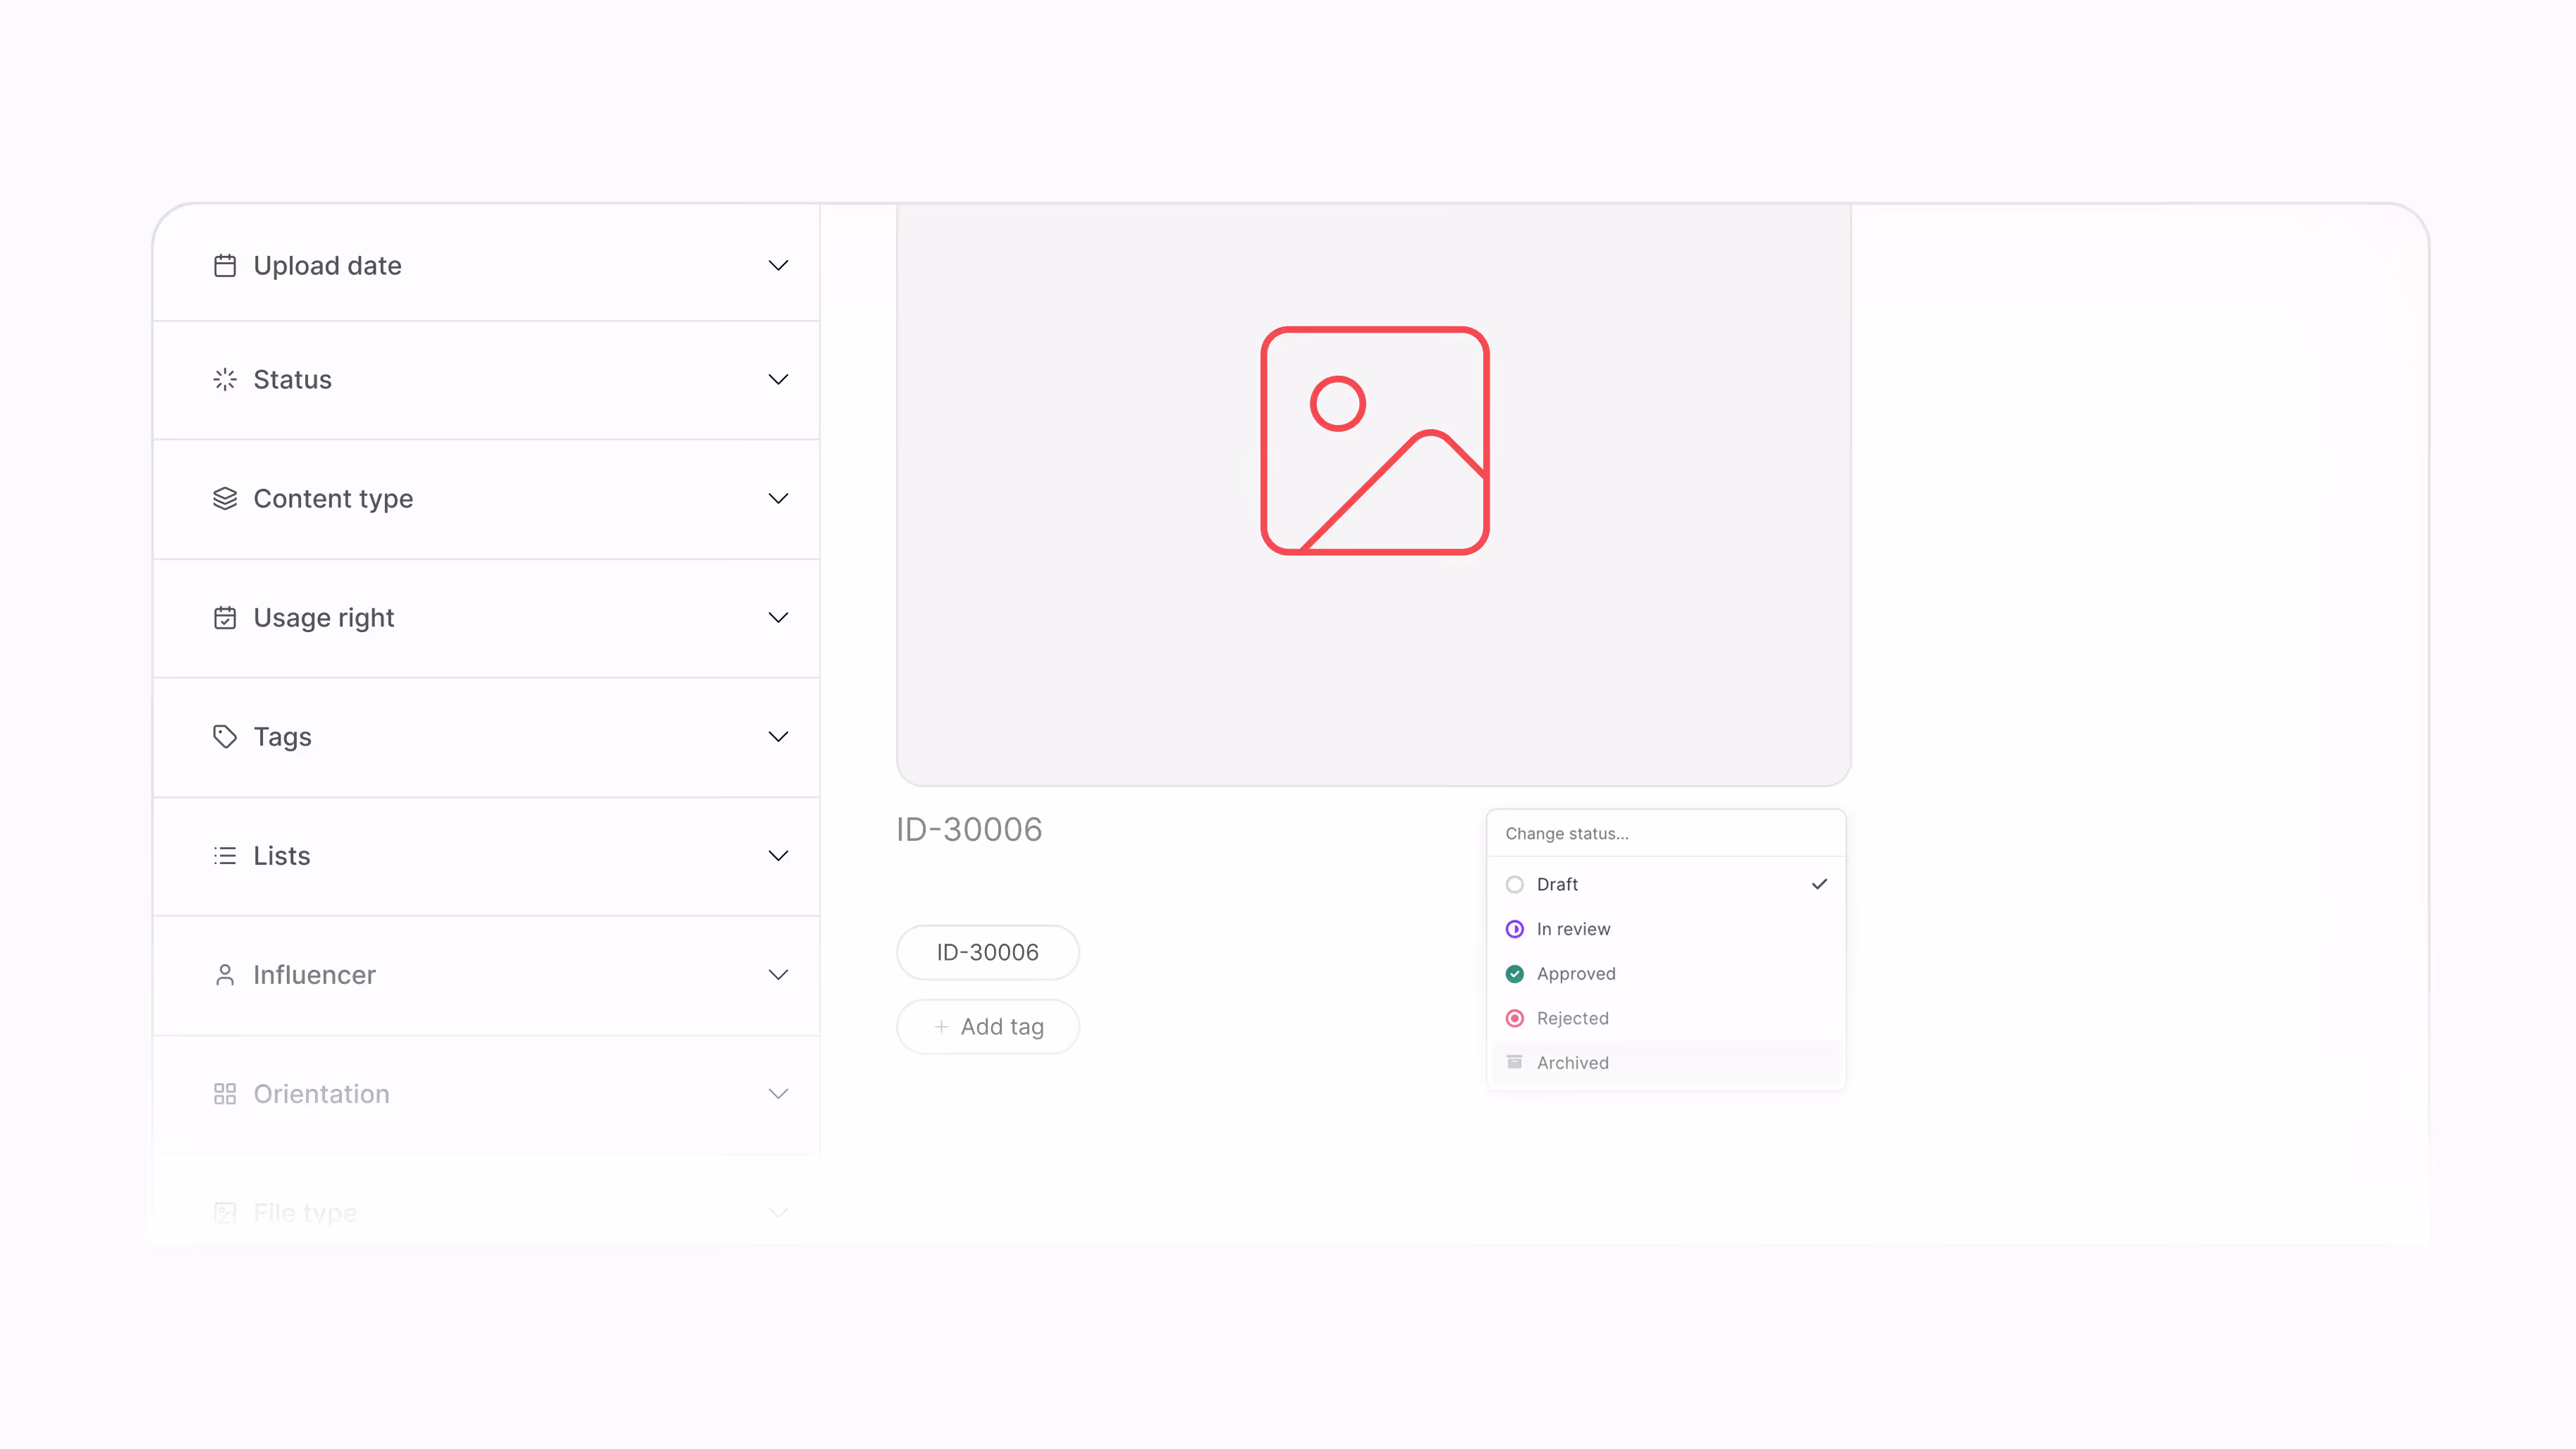
Task: Select Rejected from the status menu
Action: 1572,1018
